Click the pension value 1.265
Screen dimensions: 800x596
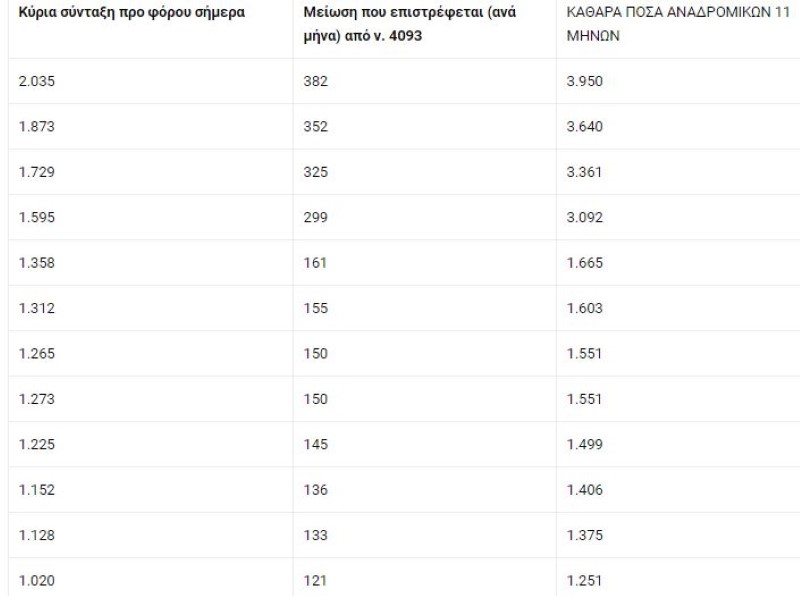point(36,353)
